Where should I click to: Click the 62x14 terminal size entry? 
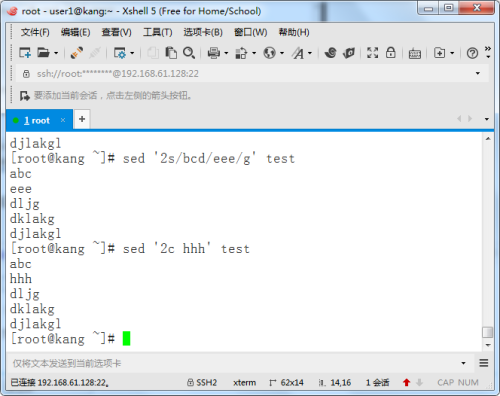(287, 382)
